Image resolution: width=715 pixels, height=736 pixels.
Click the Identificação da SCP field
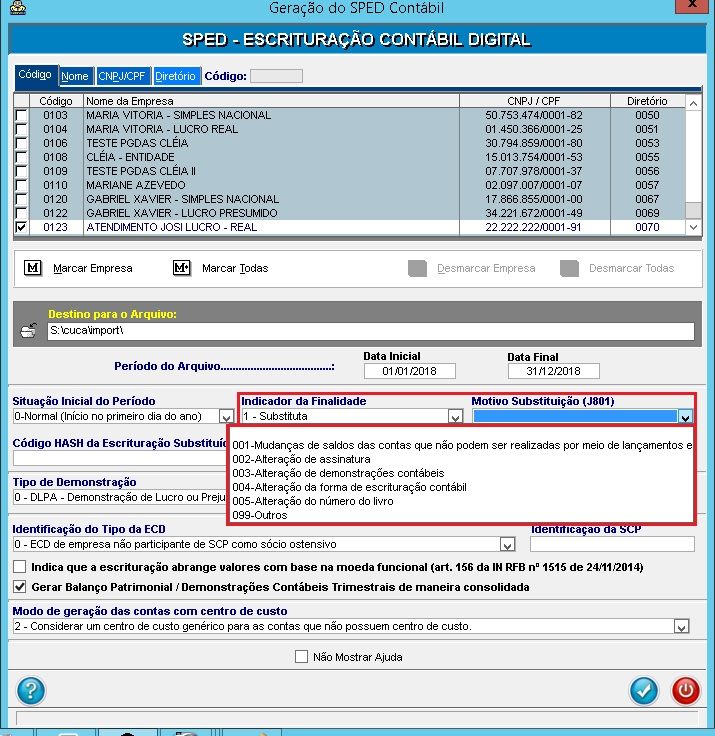coord(612,544)
